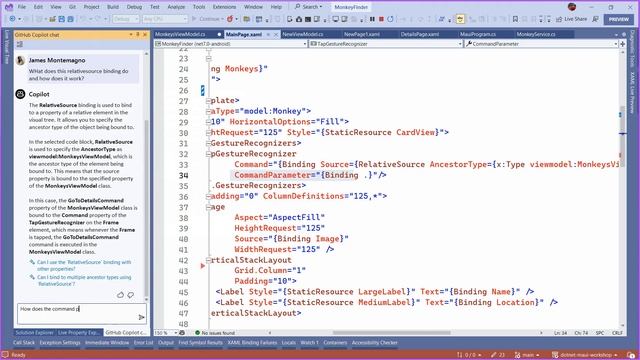The height and width of the screenshot is (360, 640).
Task: Open the XAML Binding Failures tab
Action: pyautogui.click(x=252, y=343)
